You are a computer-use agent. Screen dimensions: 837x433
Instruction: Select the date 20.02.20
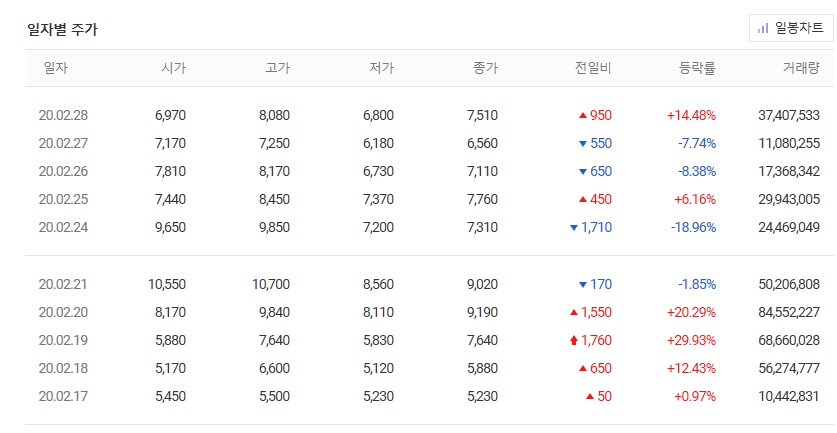pyautogui.click(x=63, y=312)
